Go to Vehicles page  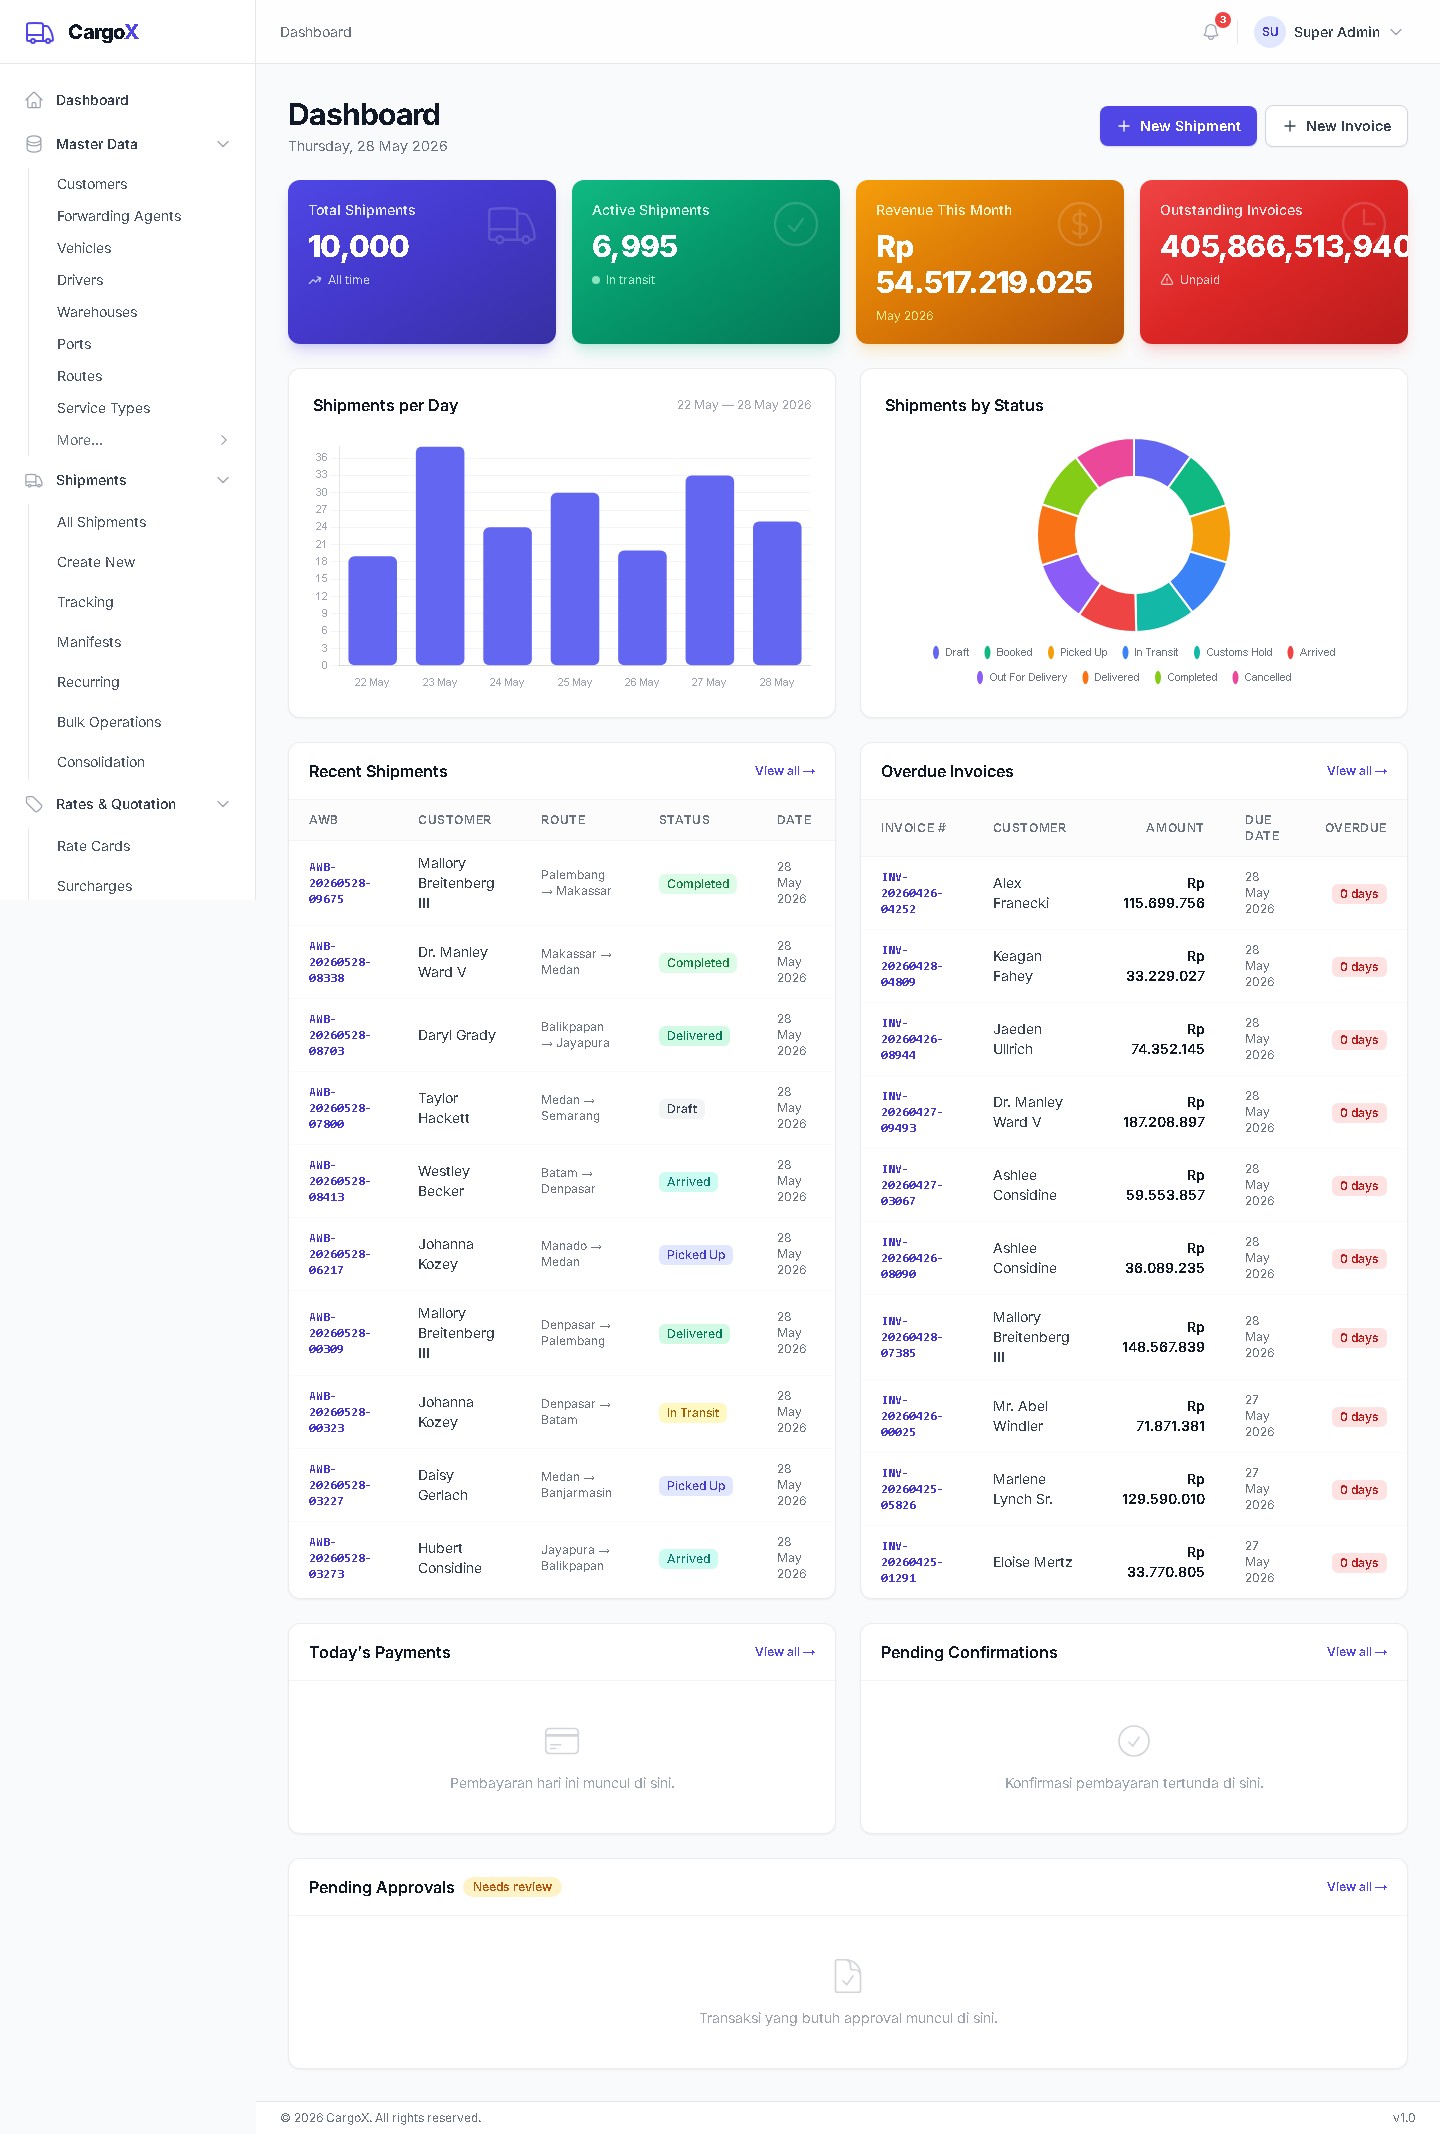click(84, 248)
